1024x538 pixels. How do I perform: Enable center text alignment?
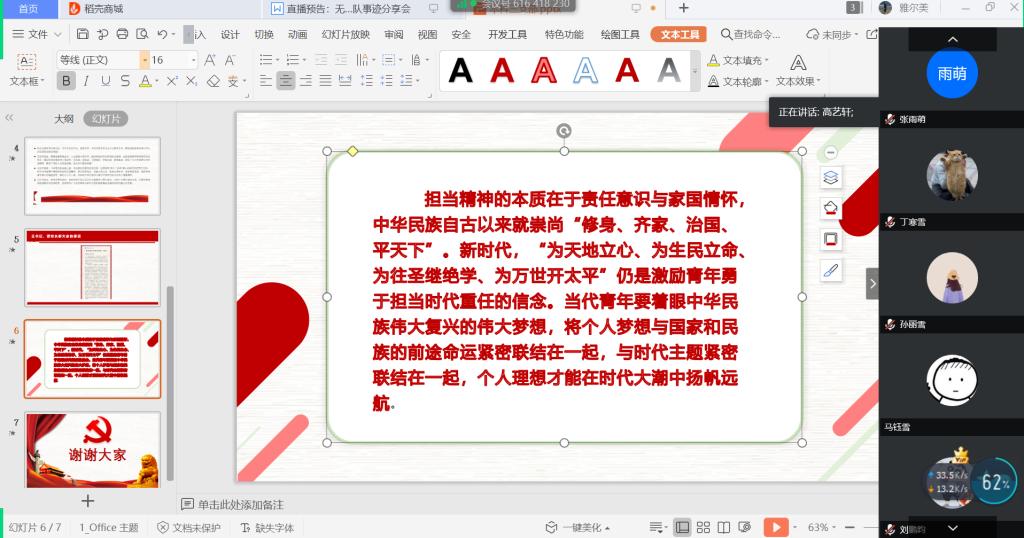286,81
